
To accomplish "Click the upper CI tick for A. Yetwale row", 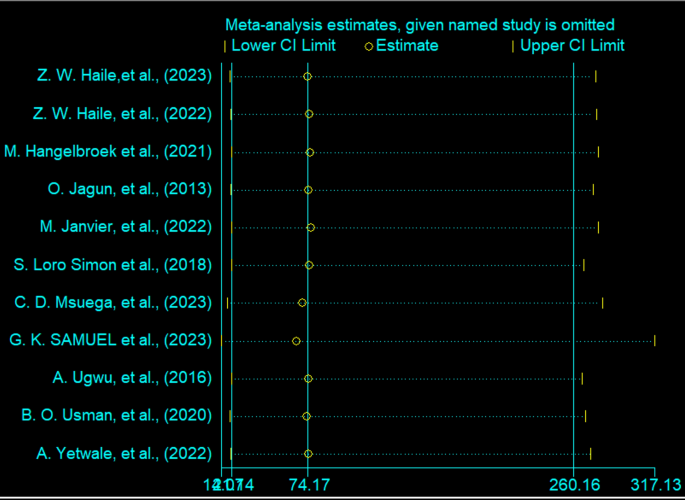I will coord(591,454).
